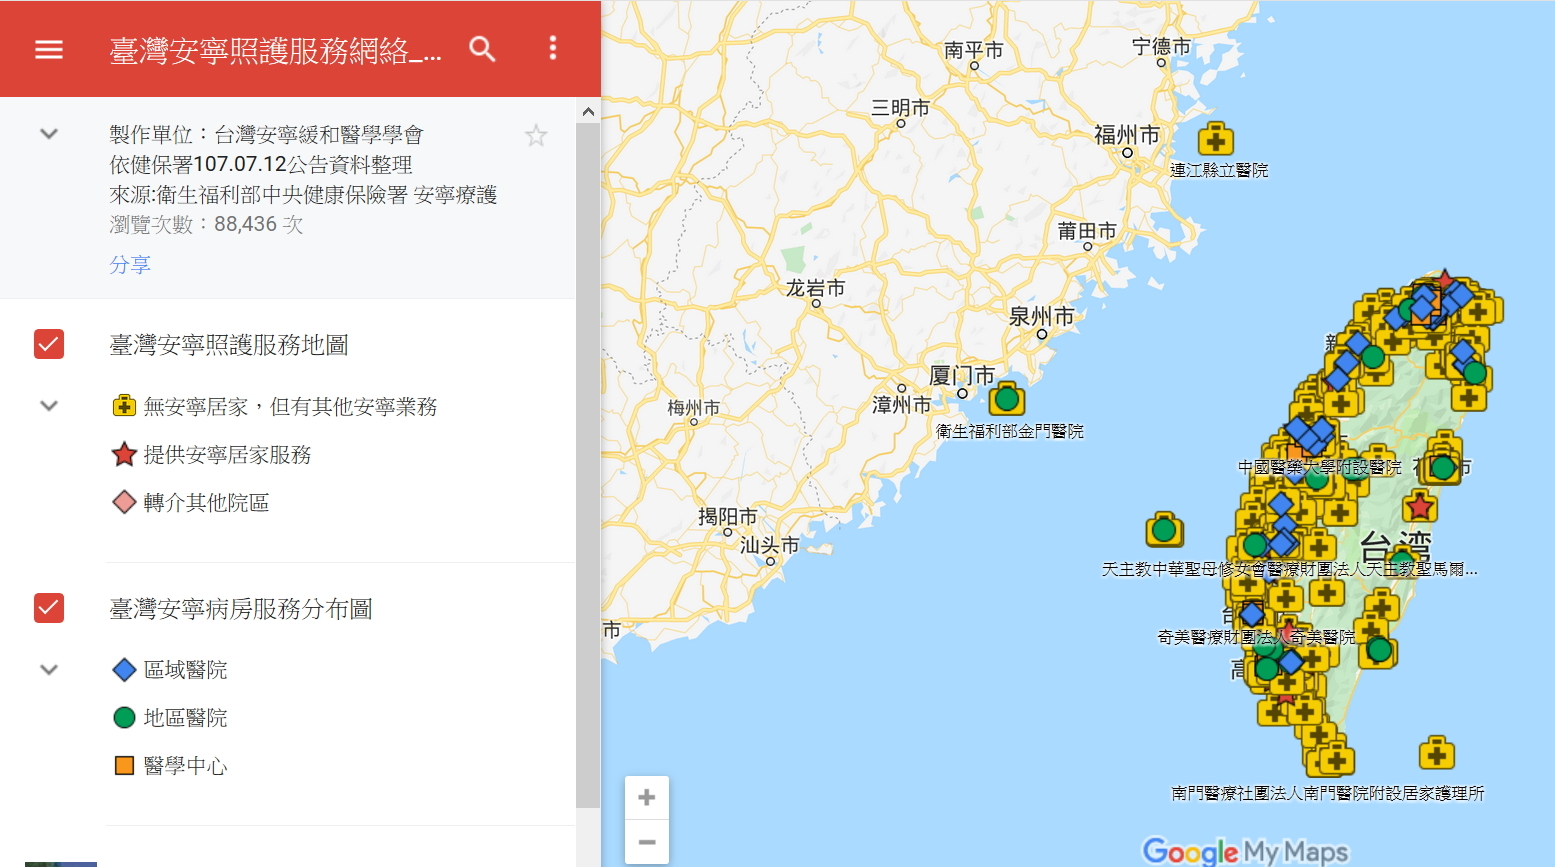1555x867 pixels.
Task: Click the 製作單位：台灣安寧緩和醫學學會 description line
Action: click(266, 135)
